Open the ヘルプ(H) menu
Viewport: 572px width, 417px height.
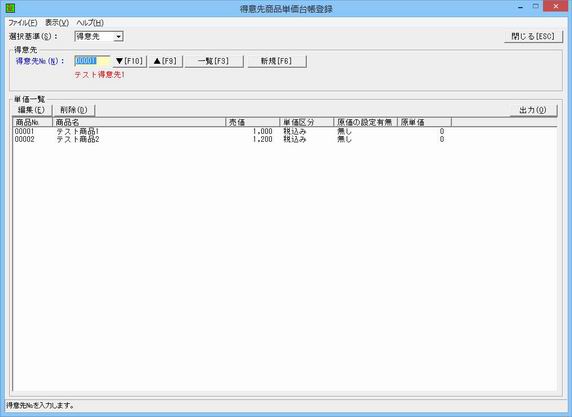90,23
